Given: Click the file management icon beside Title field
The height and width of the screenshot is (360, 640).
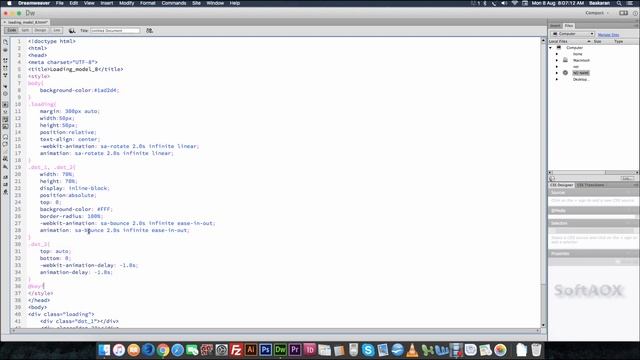Looking at the screenshot, I should [149, 31].
